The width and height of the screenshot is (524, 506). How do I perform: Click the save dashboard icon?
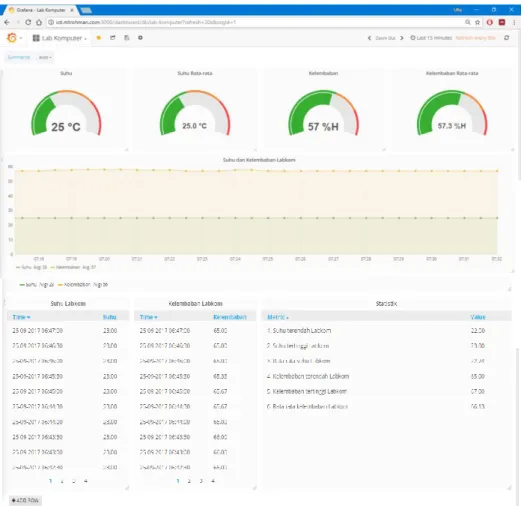tap(127, 38)
